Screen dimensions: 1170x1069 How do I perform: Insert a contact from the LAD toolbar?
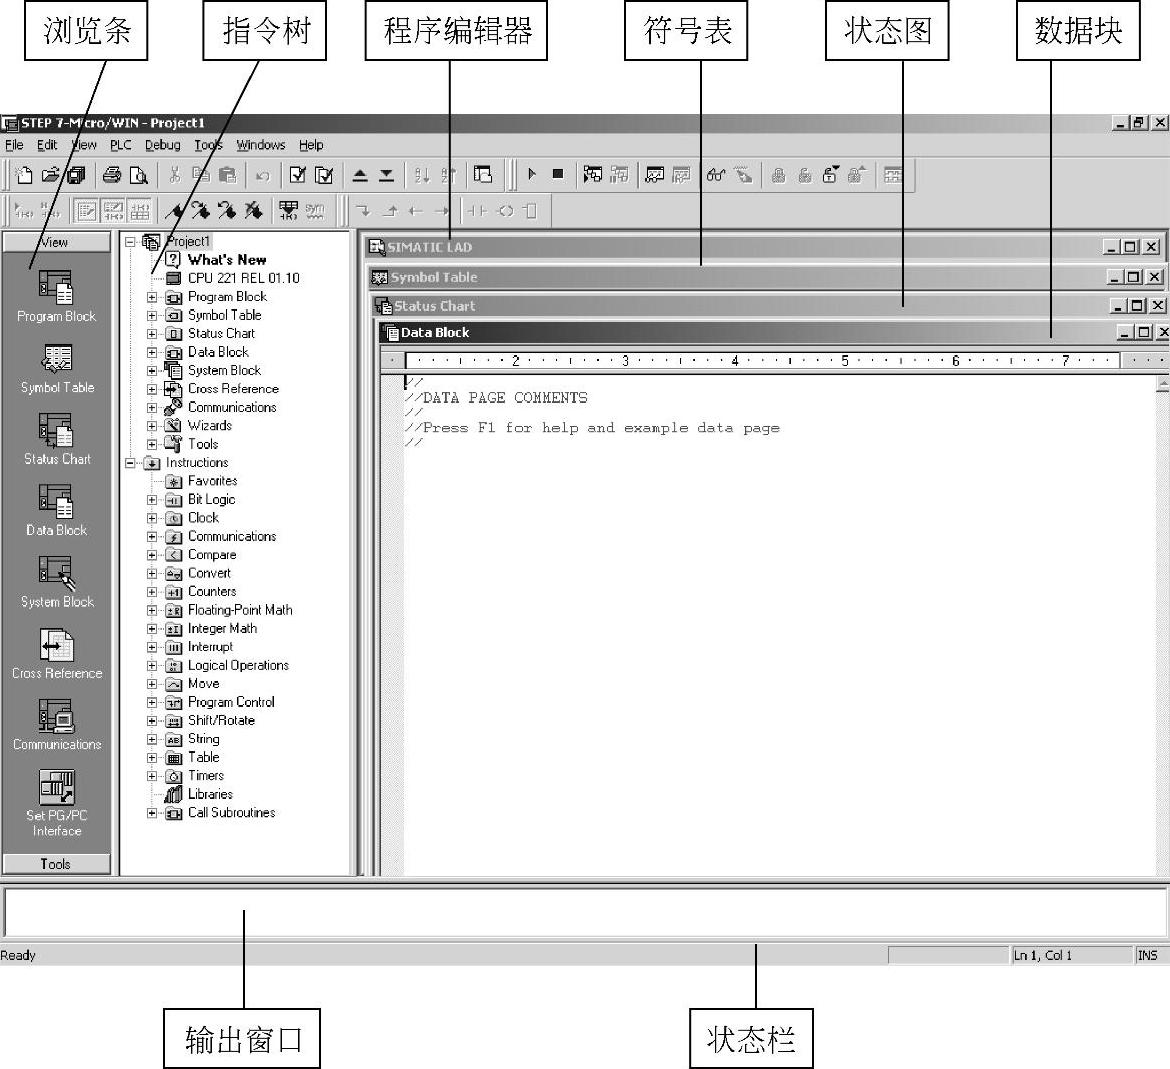[x=477, y=211]
